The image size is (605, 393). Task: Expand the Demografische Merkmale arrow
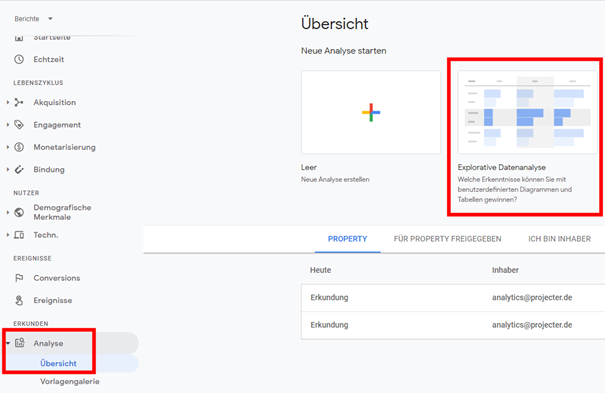[8, 212]
